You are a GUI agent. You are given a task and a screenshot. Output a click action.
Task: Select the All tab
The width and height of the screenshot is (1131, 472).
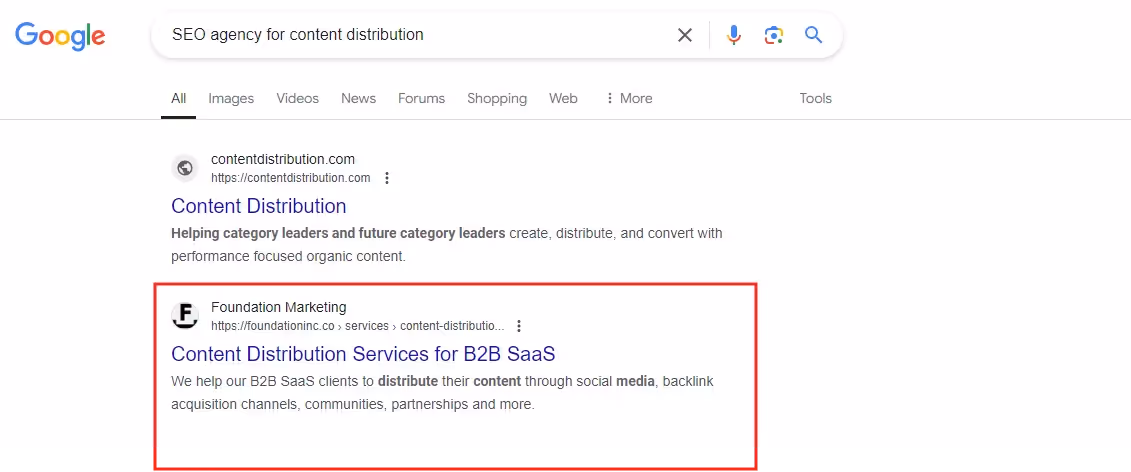(x=178, y=98)
